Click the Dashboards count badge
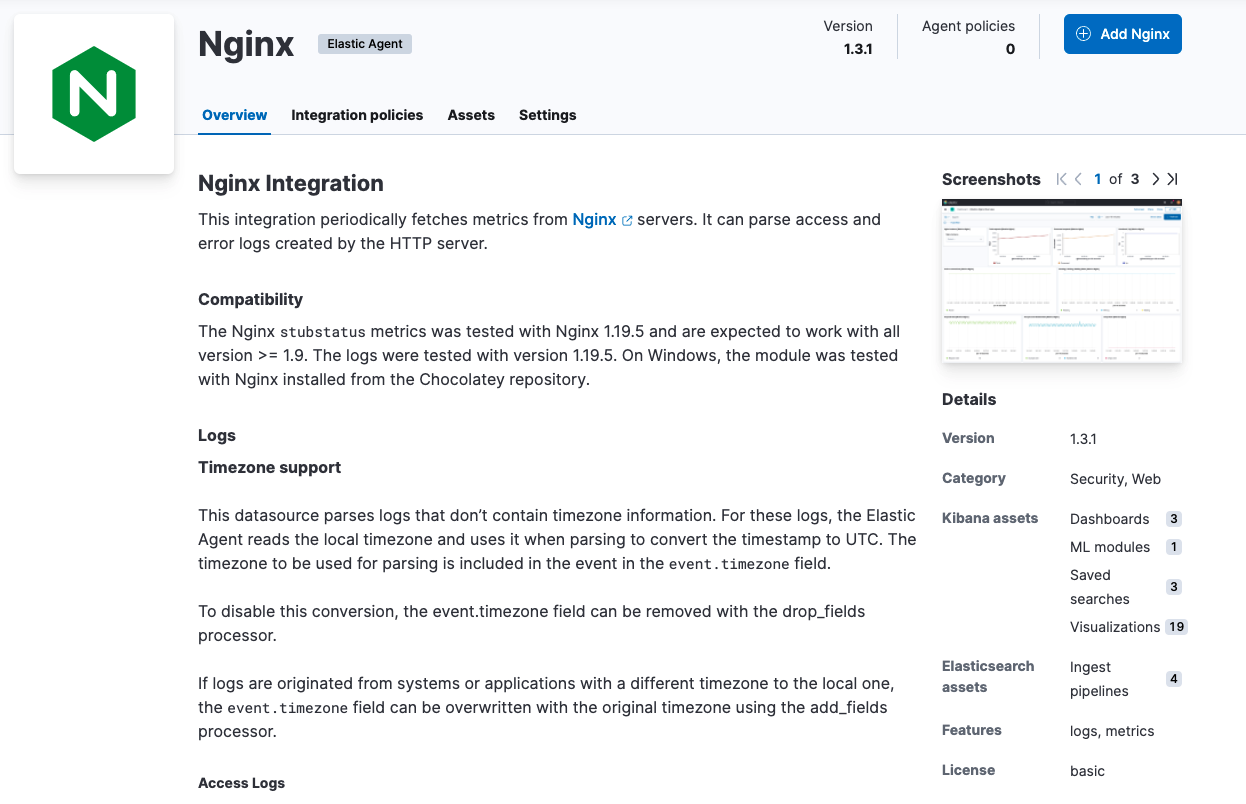Image resolution: width=1246 pixels, height=804 pixels. tap(1172, 519)
